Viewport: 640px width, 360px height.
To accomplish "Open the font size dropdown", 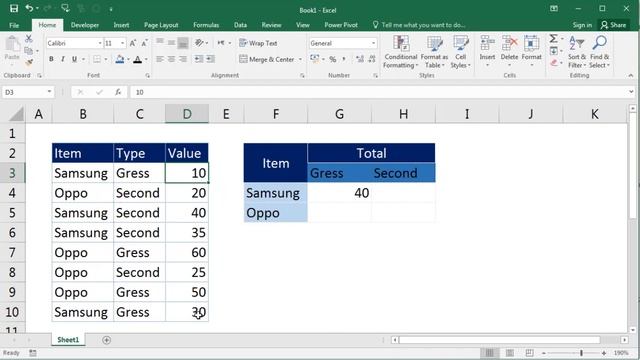I will tap(122, 43).
